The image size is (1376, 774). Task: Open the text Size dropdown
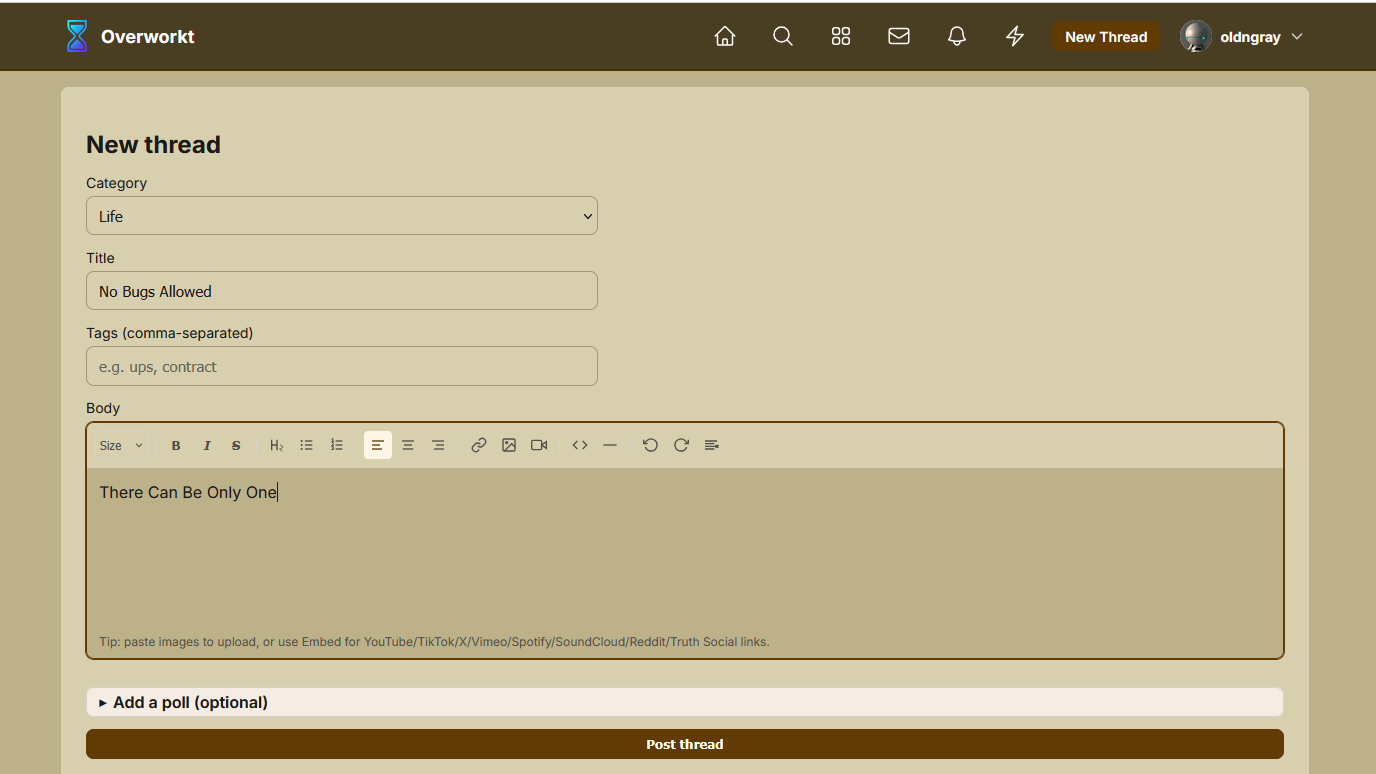(121, 445)
